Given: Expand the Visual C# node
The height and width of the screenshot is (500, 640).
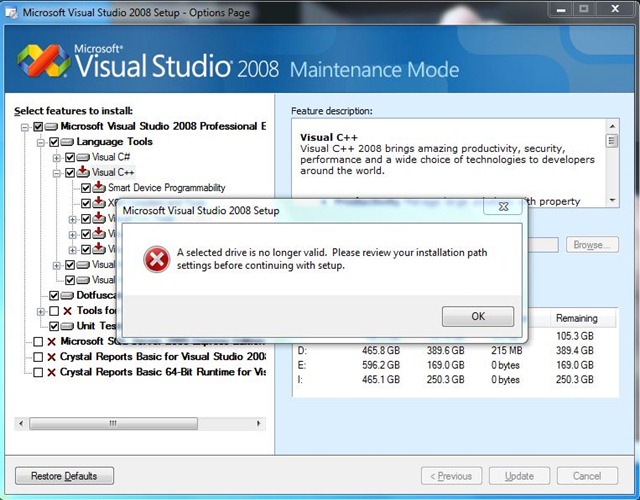Looking at the screenshot, I should coord(57,158).
